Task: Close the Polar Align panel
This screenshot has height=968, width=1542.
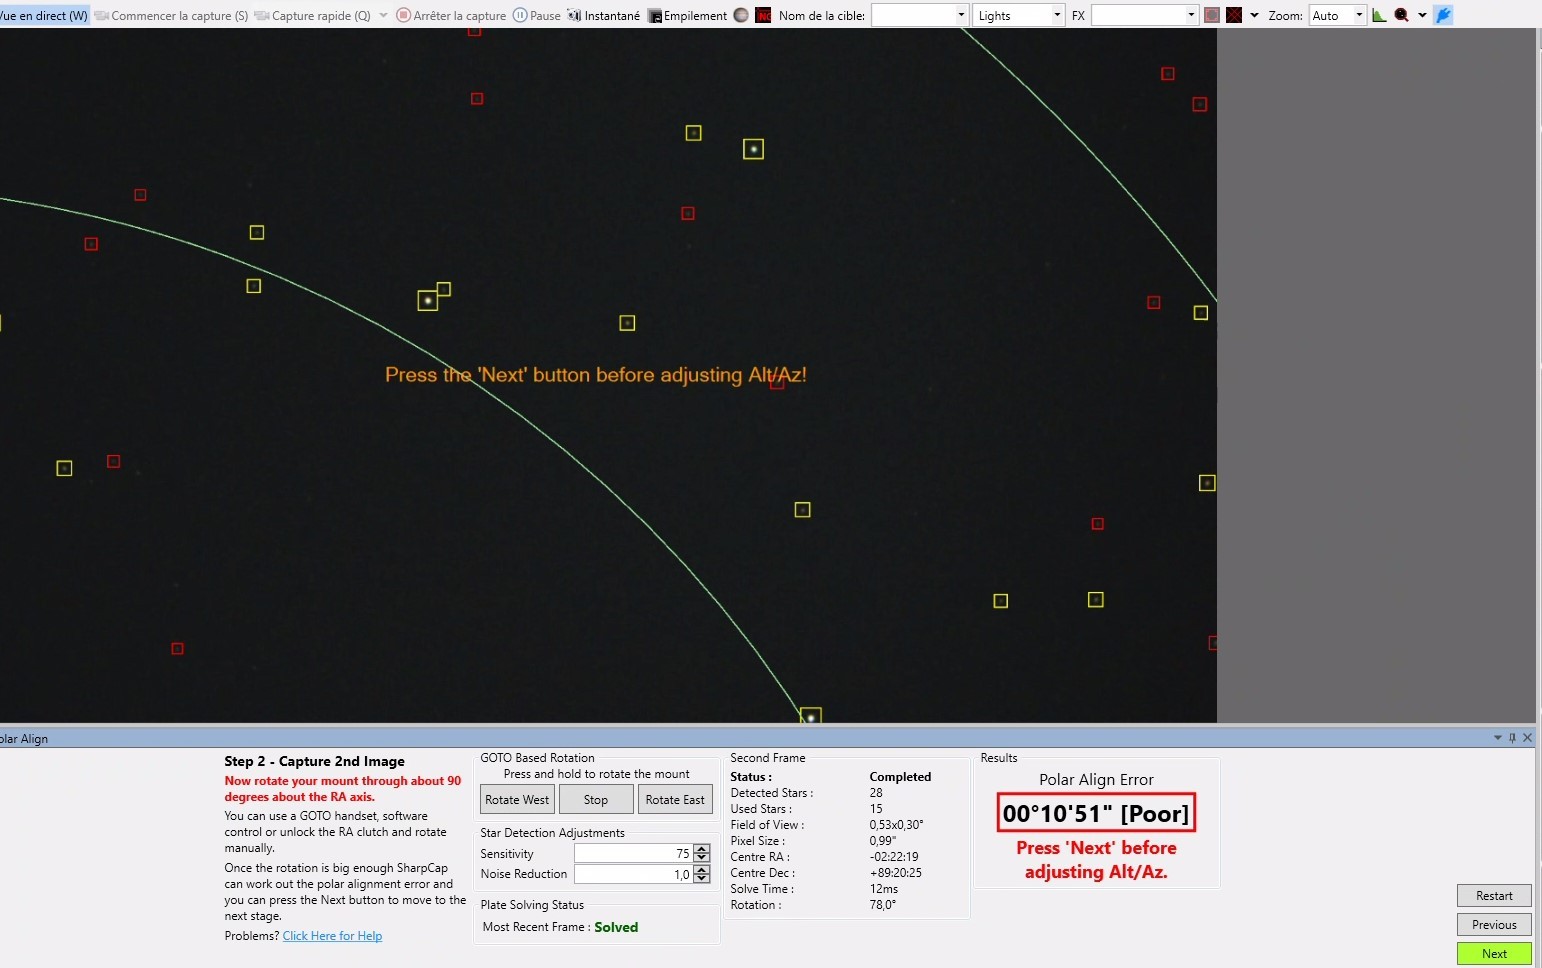Action: [x=1527, y=738]
